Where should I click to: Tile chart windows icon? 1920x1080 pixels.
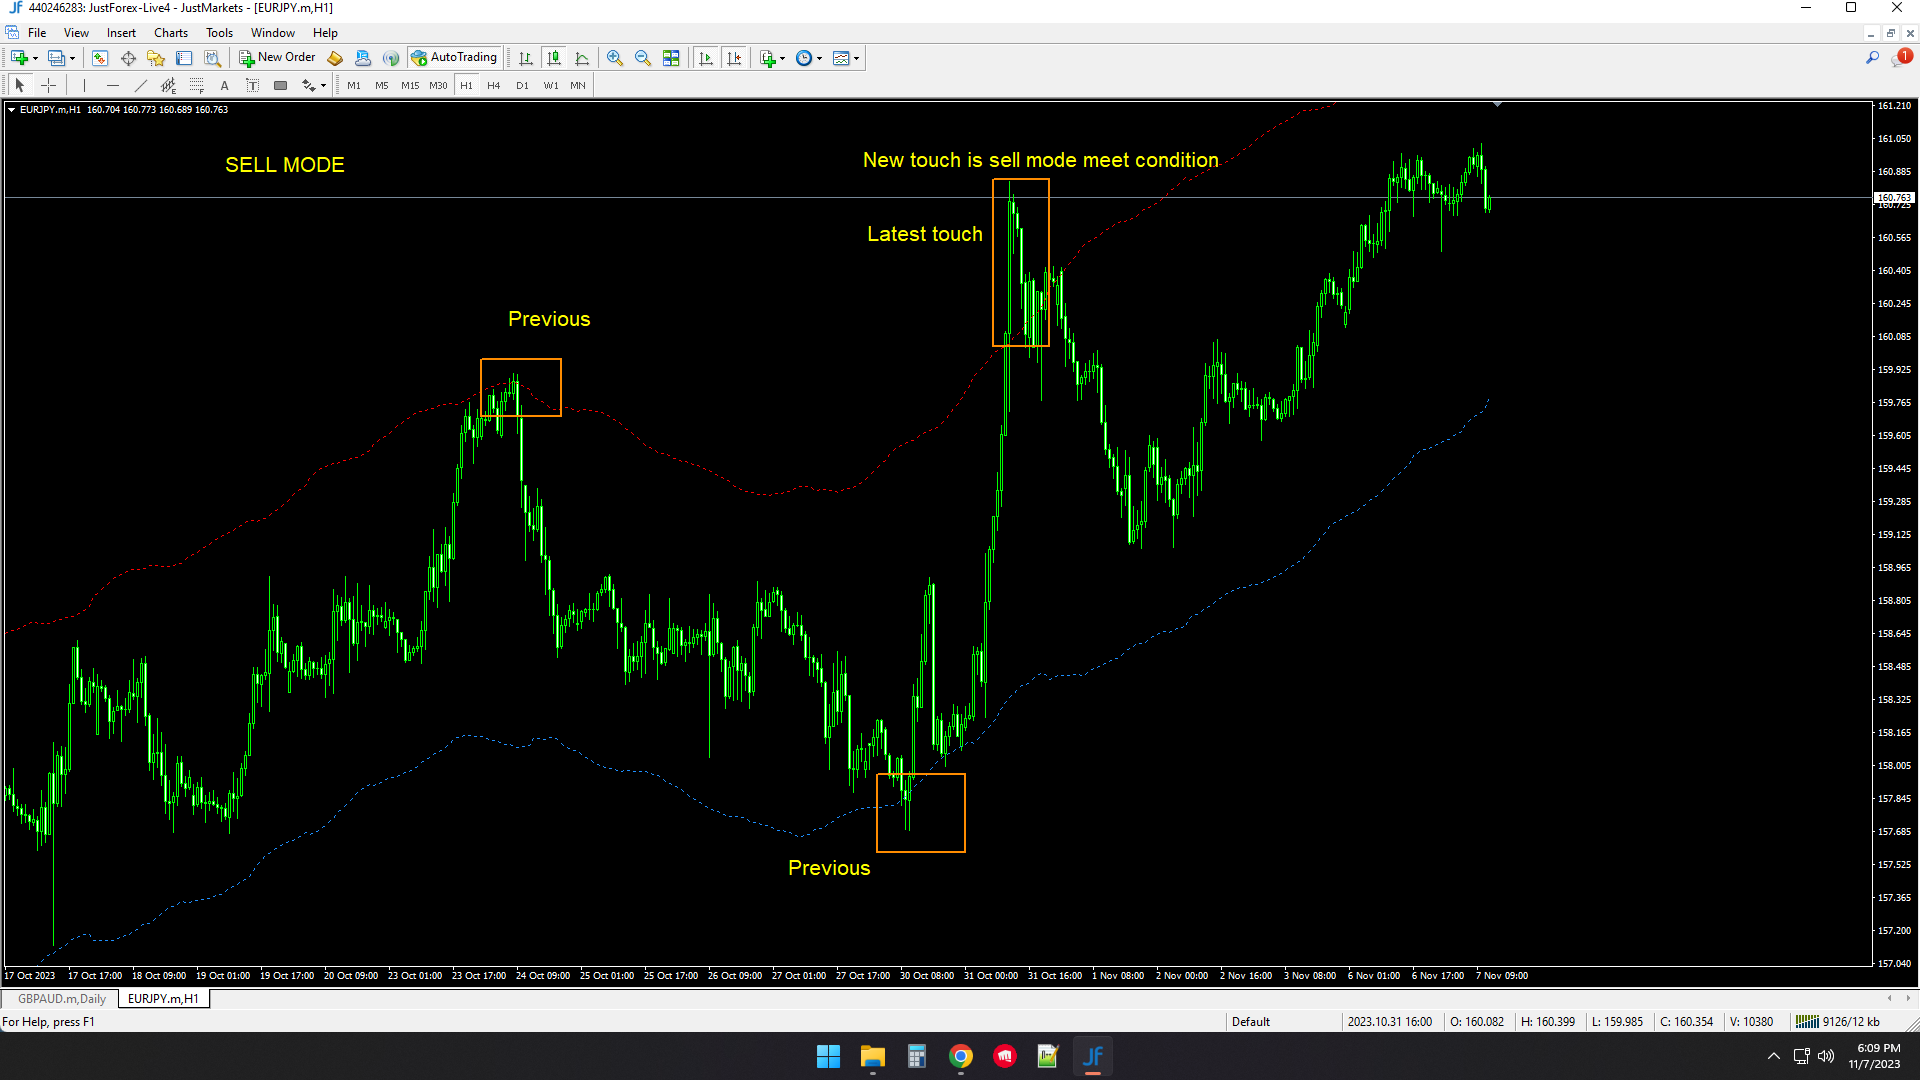coord(671,58)
